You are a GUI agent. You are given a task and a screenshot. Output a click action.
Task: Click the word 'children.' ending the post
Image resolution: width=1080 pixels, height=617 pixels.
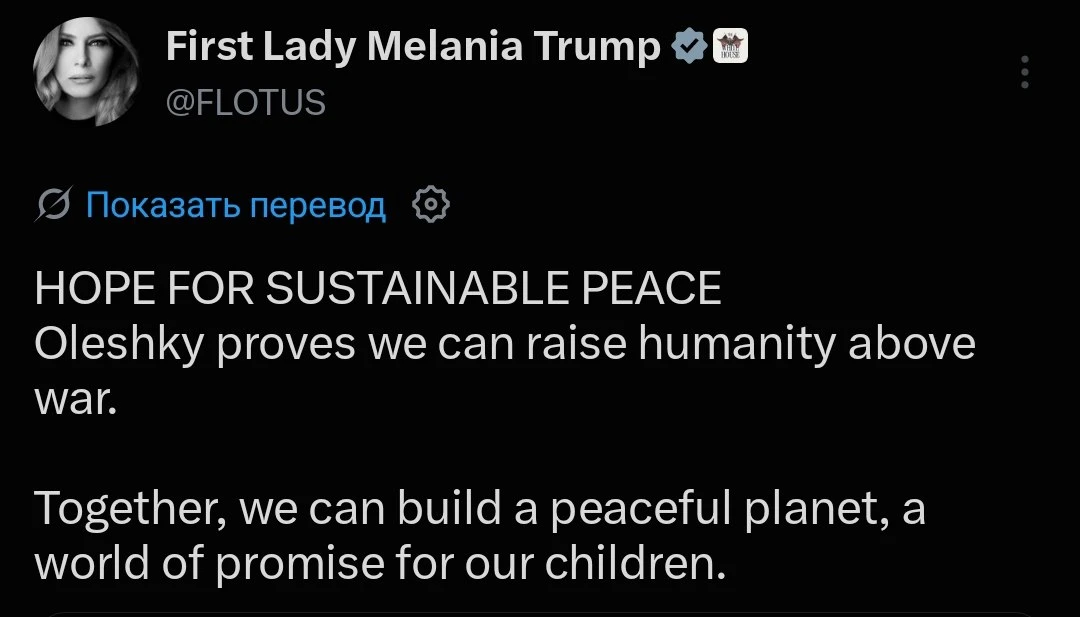point(635,562)
